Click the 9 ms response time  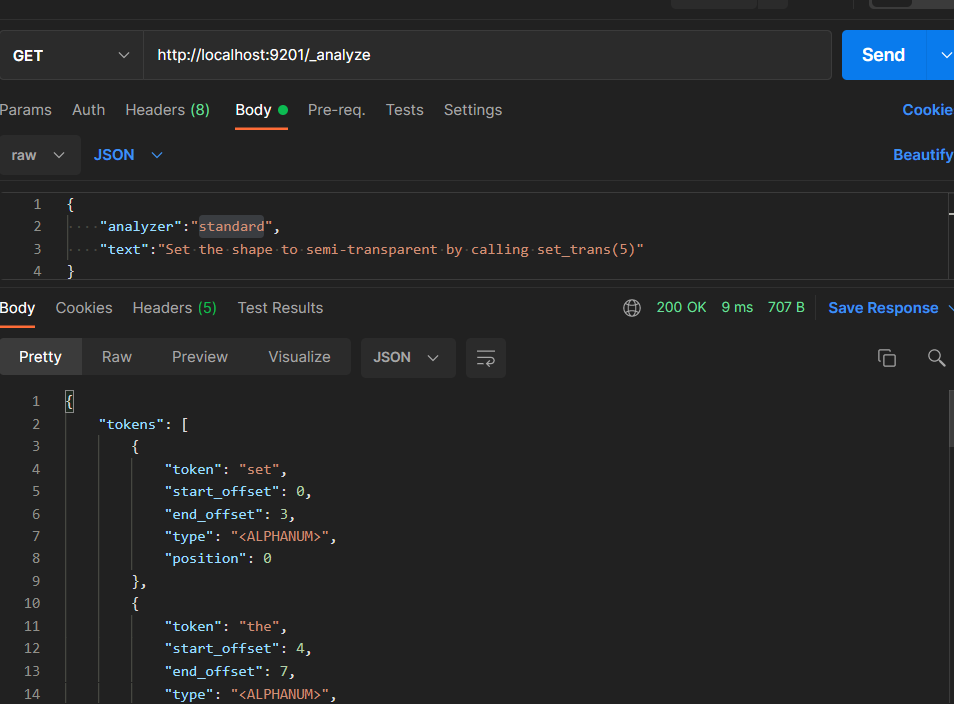pos(737,307)
